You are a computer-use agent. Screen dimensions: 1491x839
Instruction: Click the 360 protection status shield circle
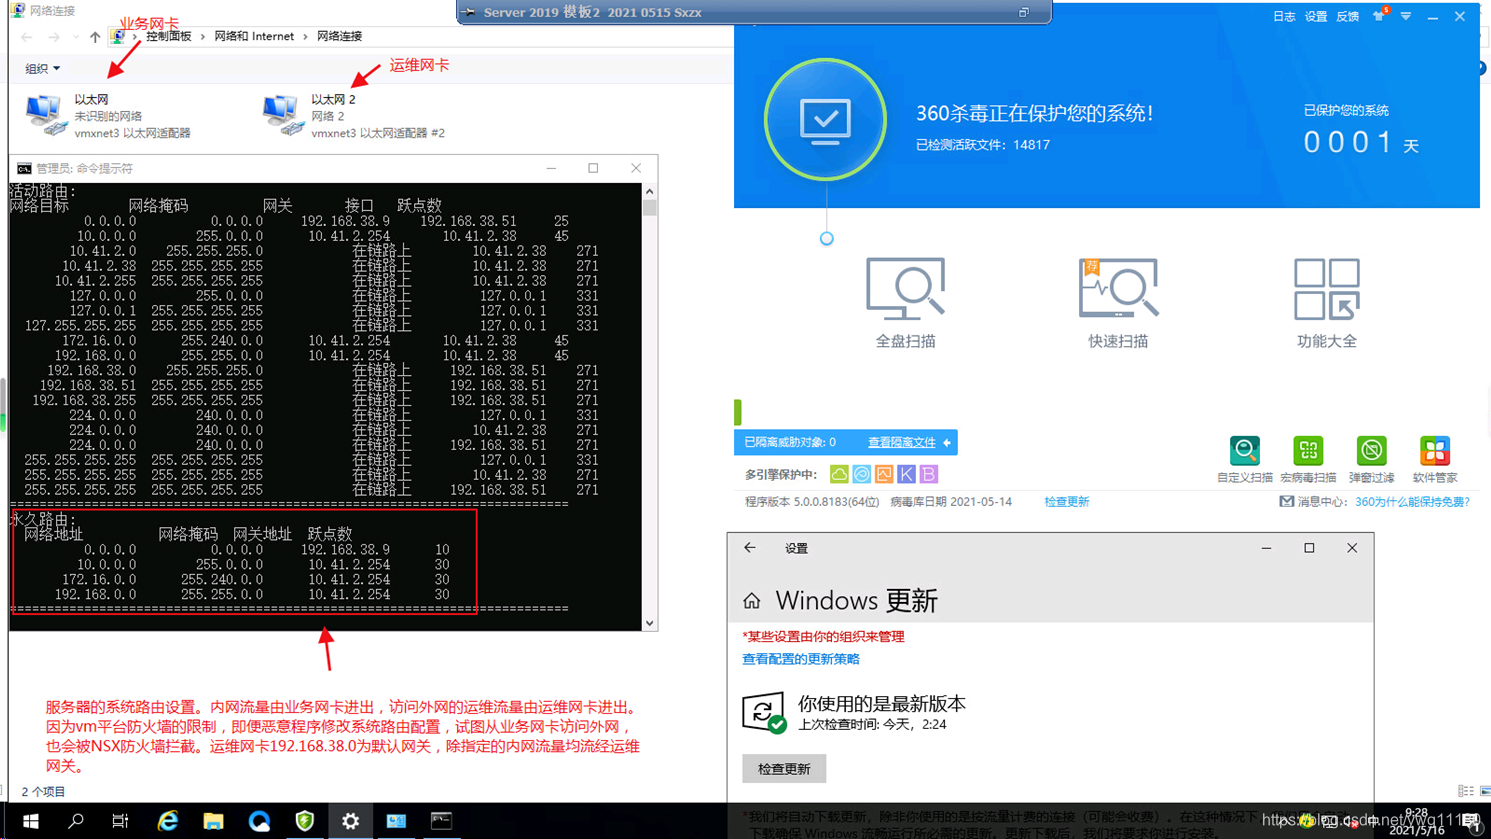(825, 119)
